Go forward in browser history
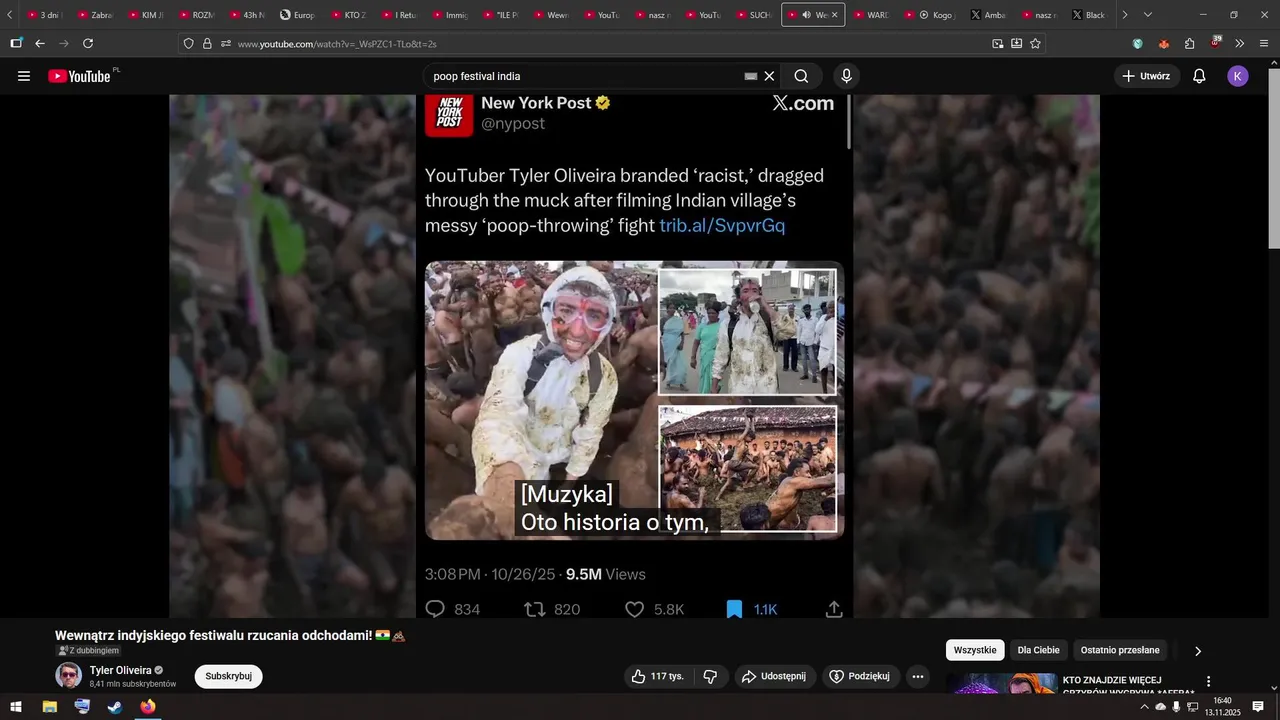1280x720 pixels. coord(64,43)
